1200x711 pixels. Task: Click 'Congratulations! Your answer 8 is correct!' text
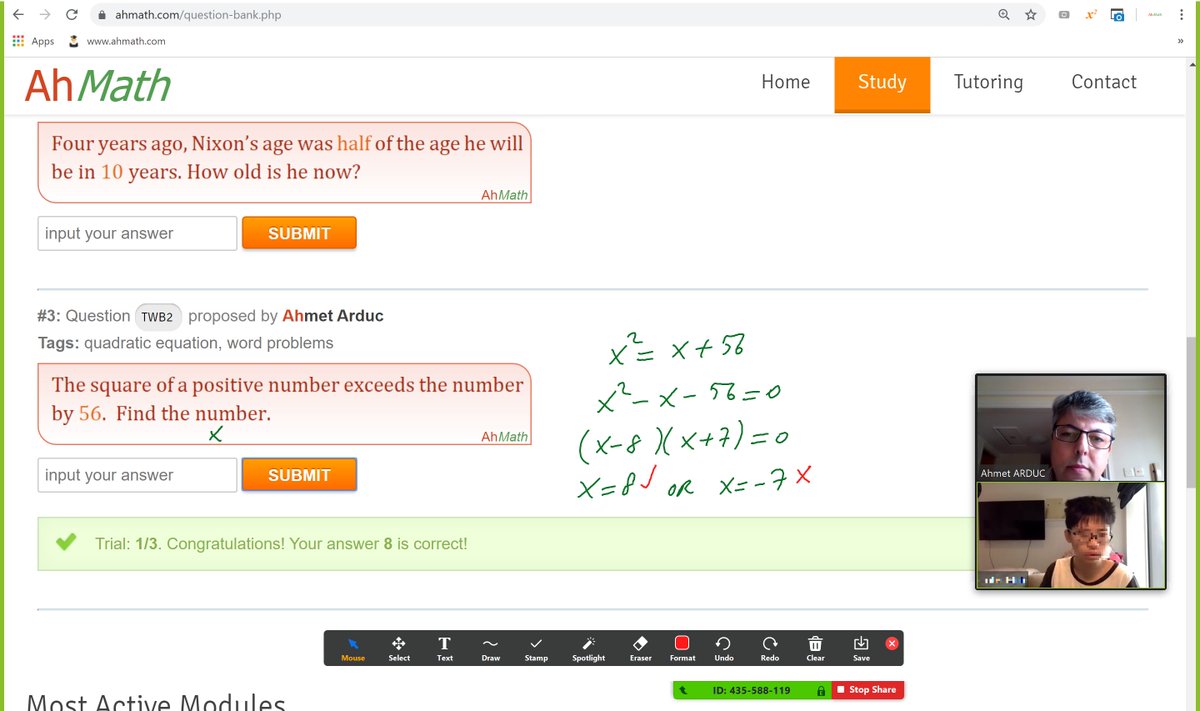point(317,544)
